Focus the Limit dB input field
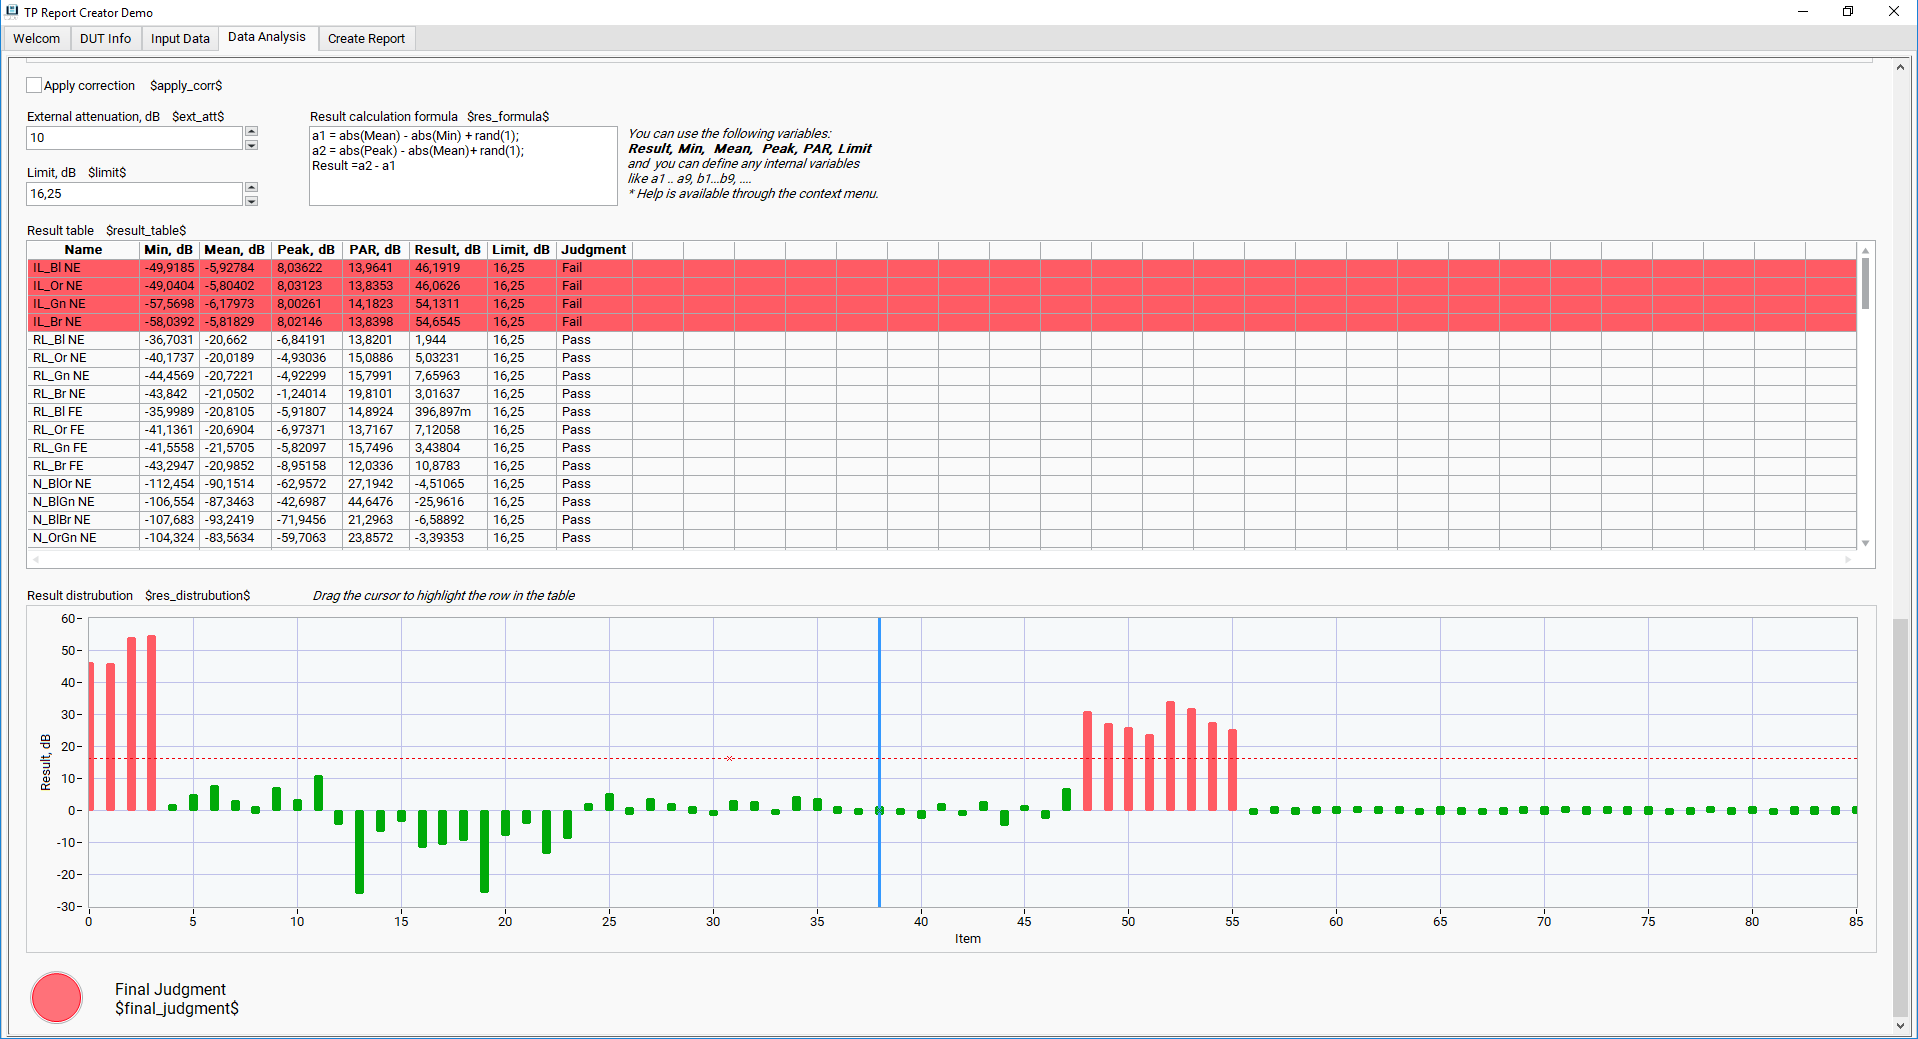The image size is (1918, 1039). (x=134, y=194)
